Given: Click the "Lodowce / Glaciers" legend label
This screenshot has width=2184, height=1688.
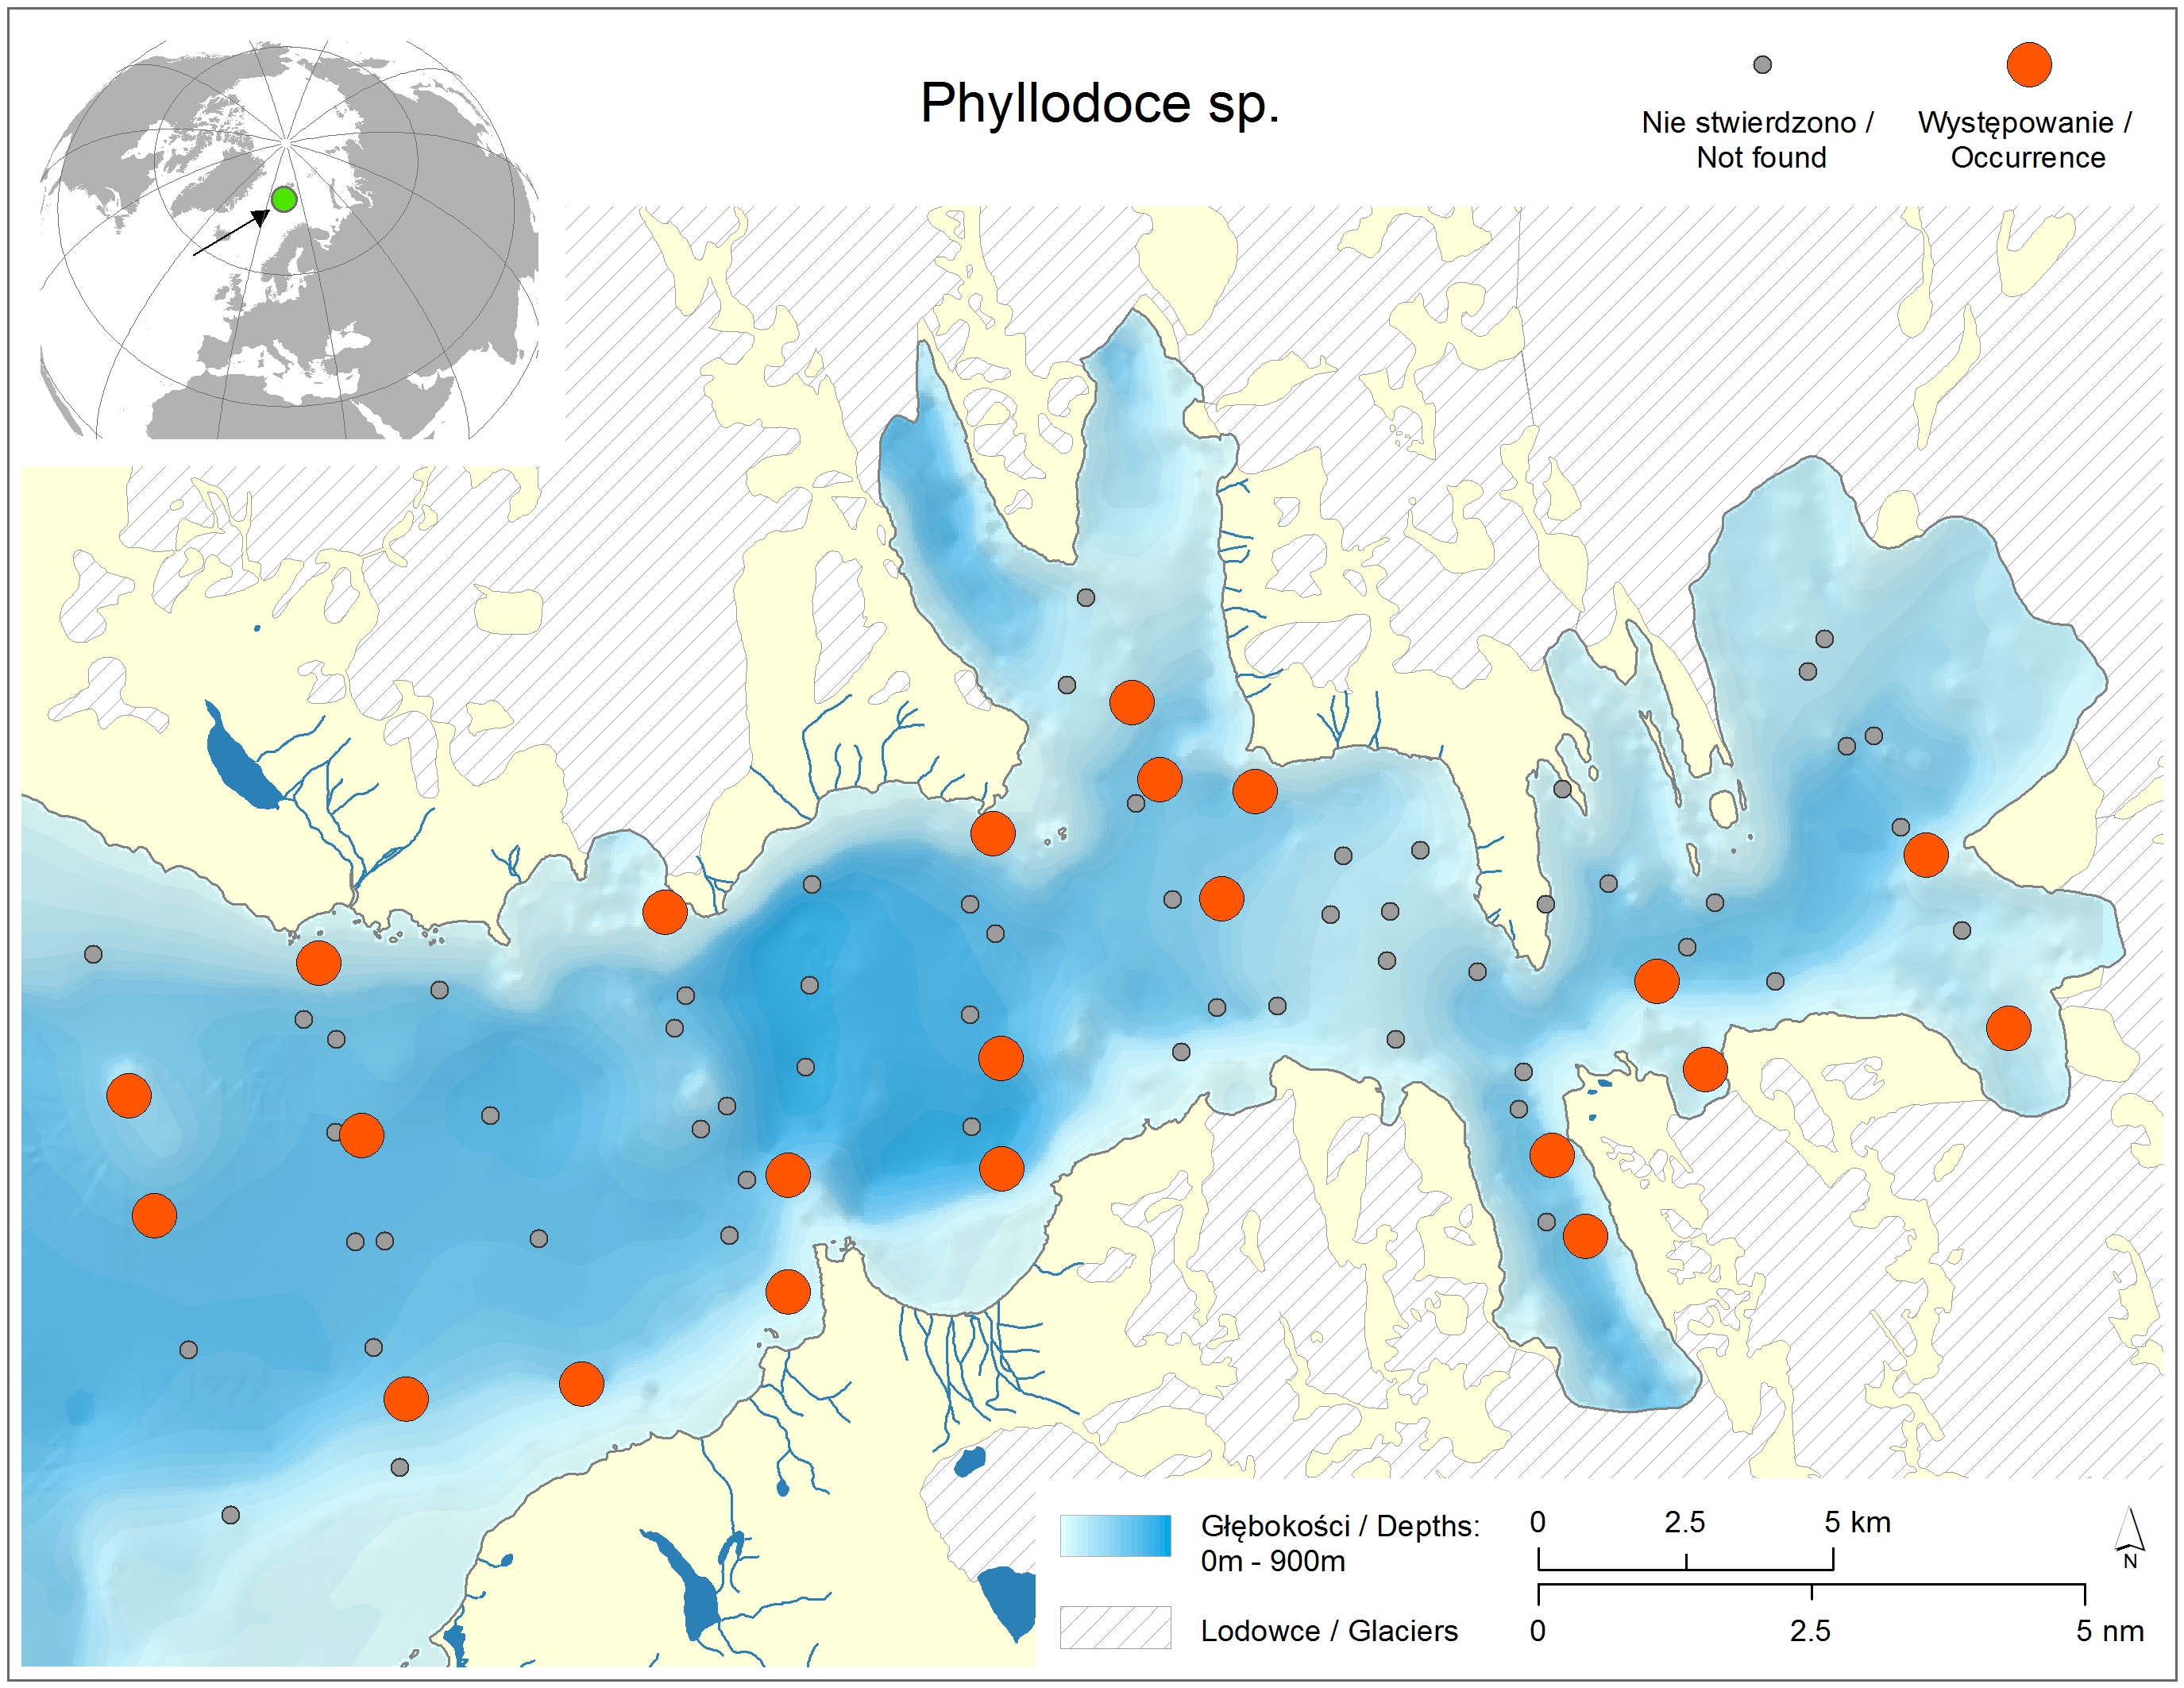Looking at the screenshot, I should 1329,1631.
